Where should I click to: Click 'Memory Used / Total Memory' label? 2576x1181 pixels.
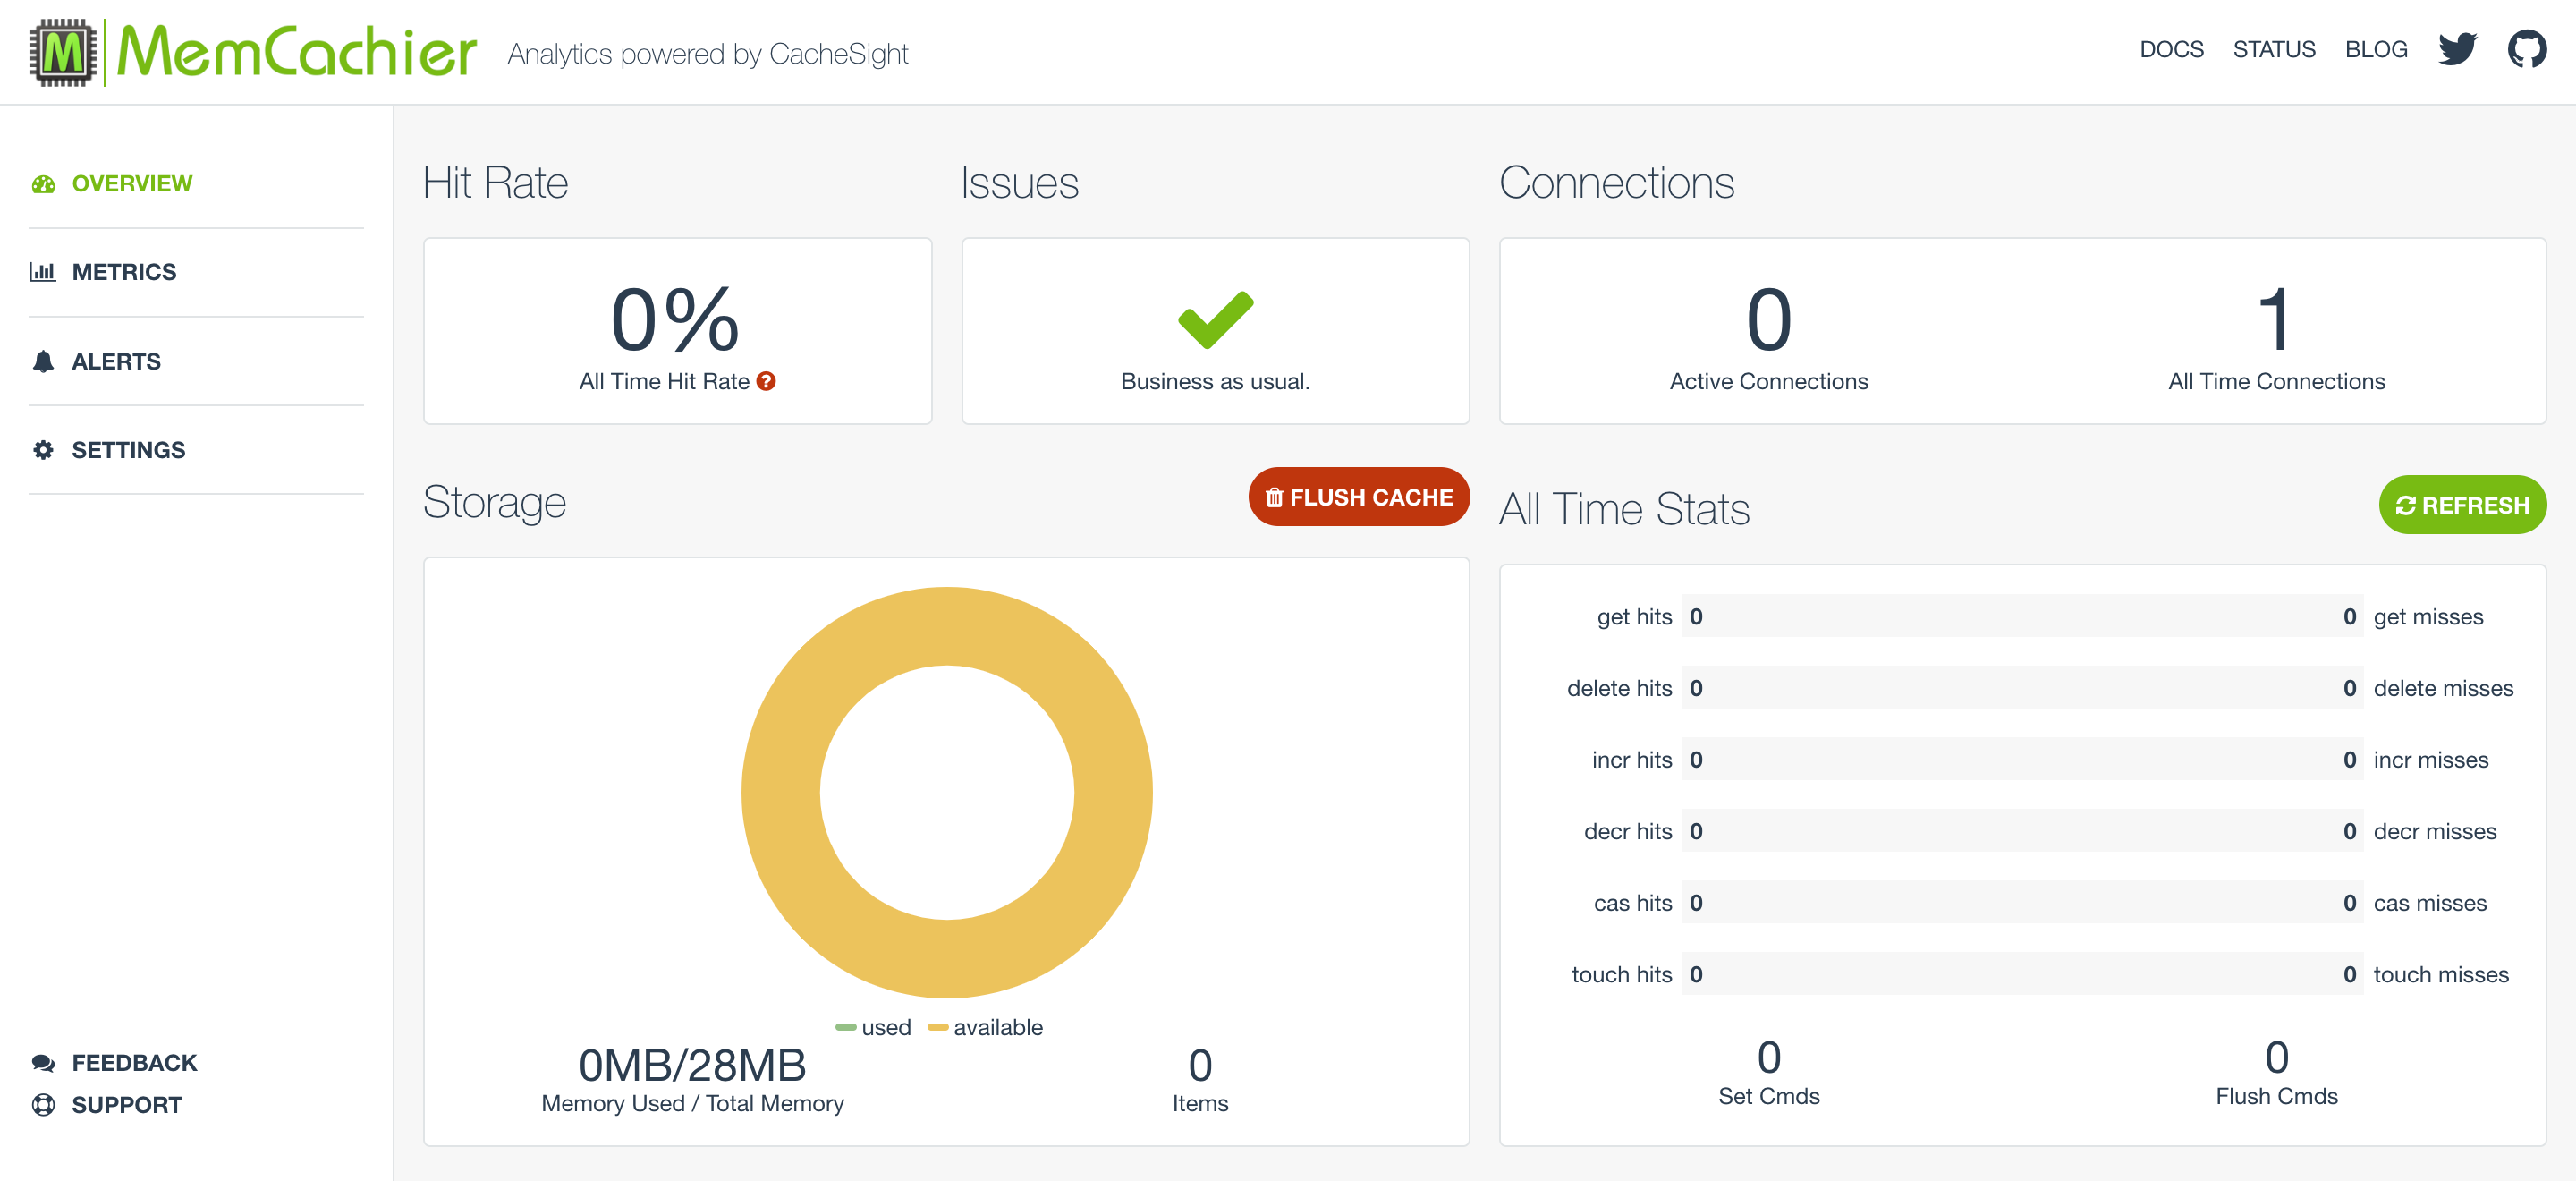[692, 1103]
